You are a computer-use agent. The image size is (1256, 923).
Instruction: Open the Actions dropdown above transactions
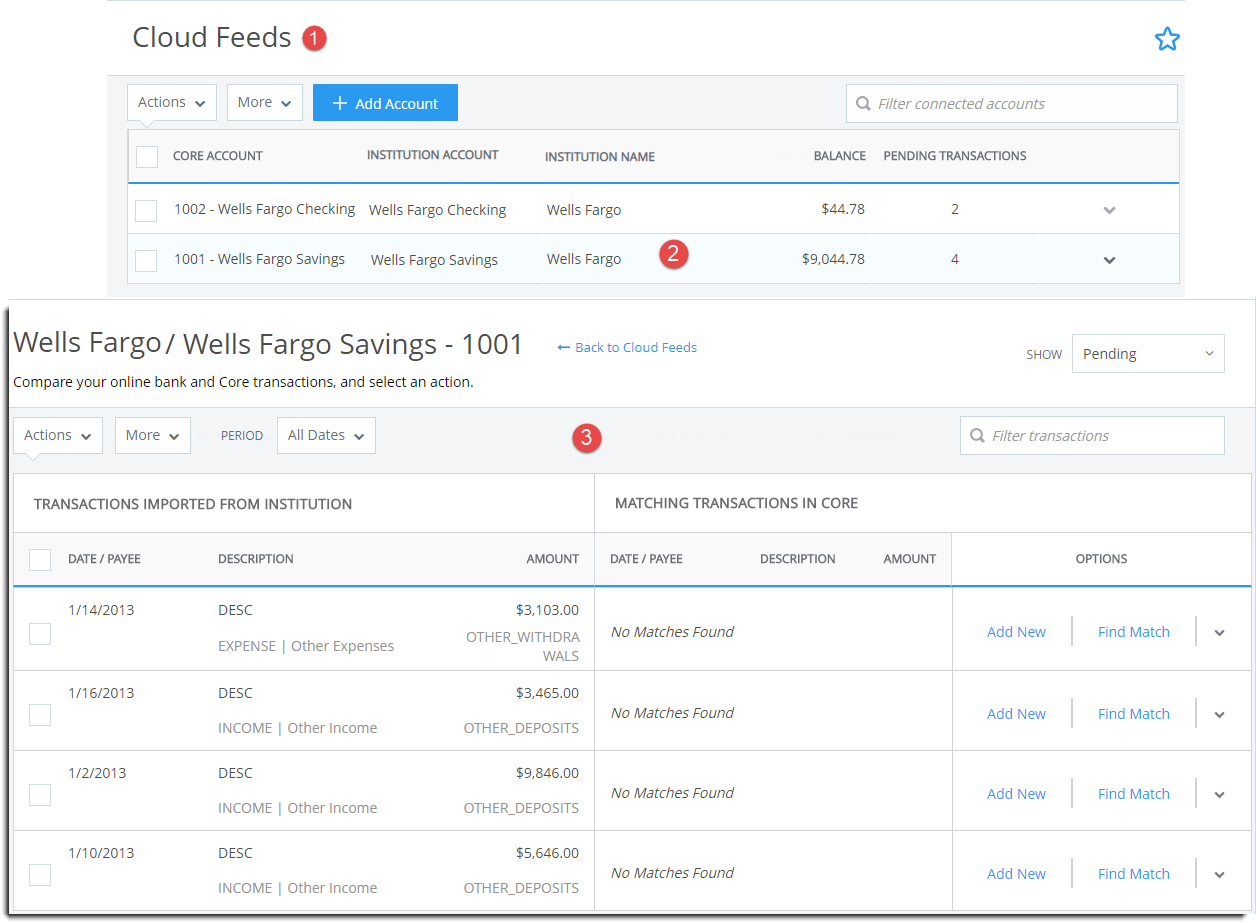[x=58, y=435]
